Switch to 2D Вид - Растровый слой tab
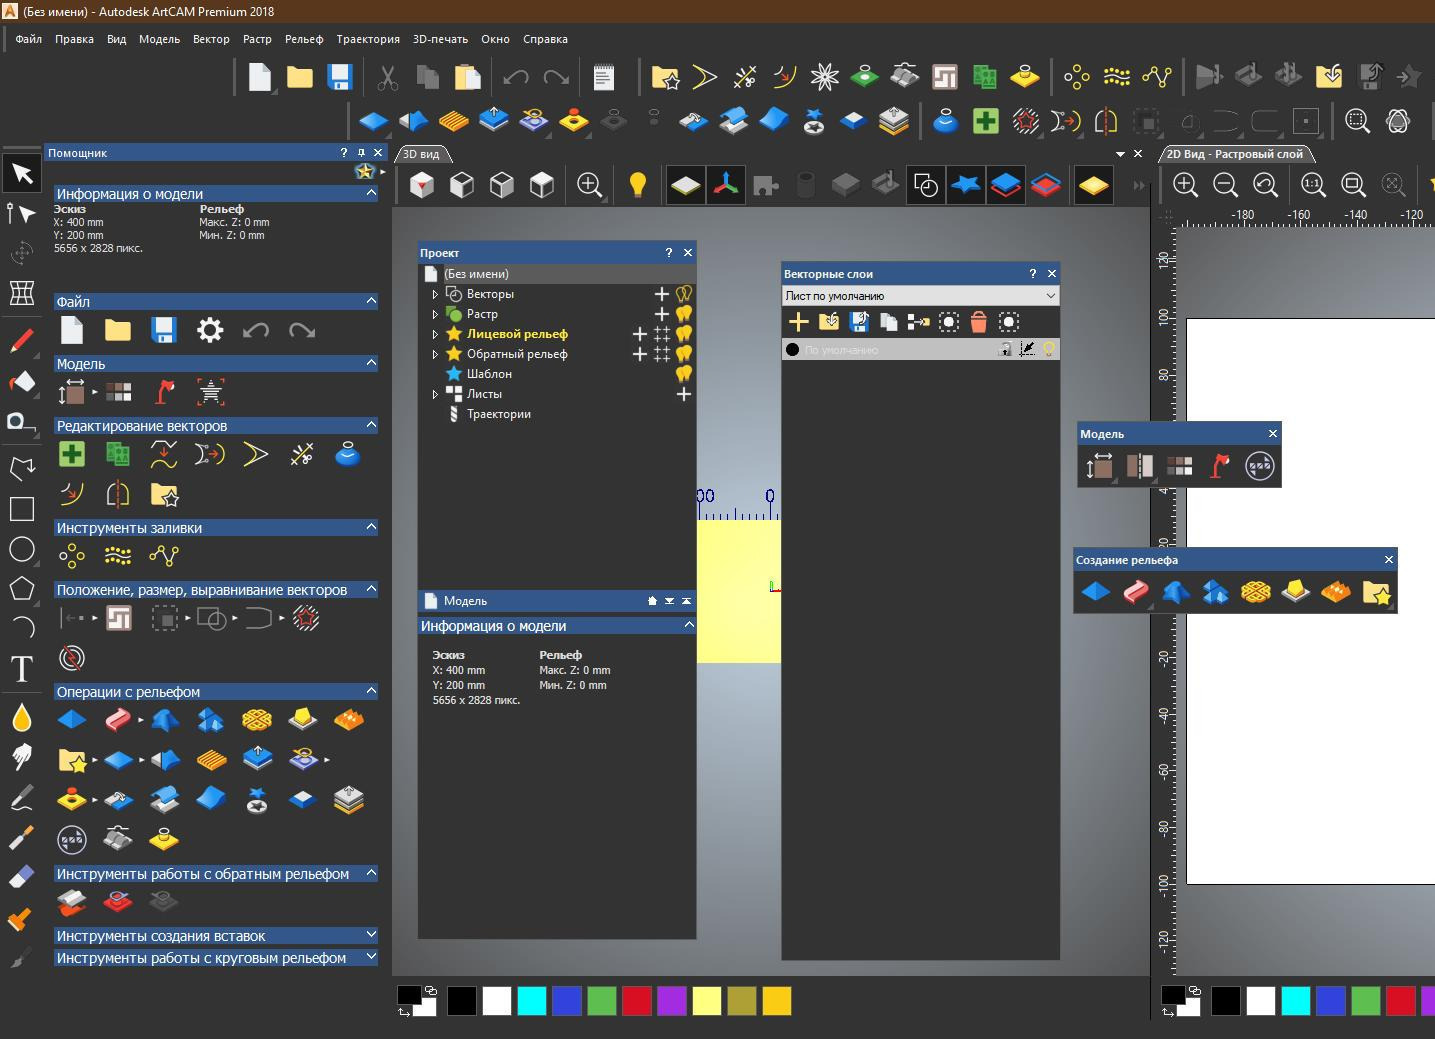 pyautogui.click(x=1236, y=154)
